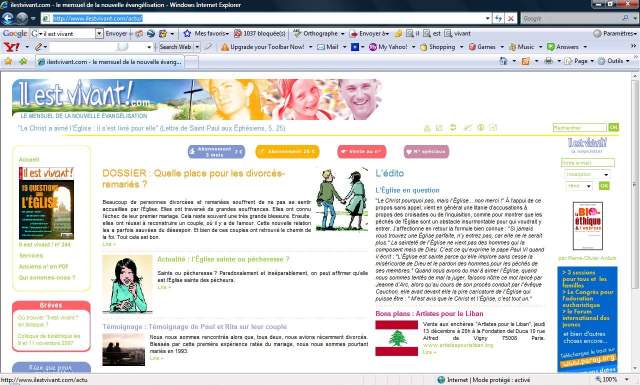Click the browser Back arrow button
640x385 pixels.
tap(8, 18)
